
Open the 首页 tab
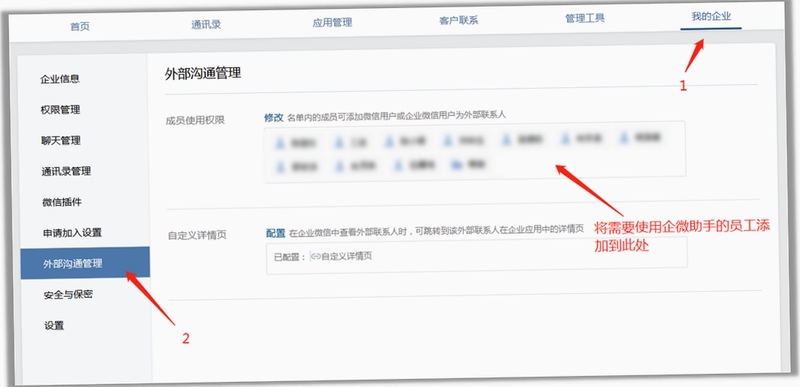80,27
